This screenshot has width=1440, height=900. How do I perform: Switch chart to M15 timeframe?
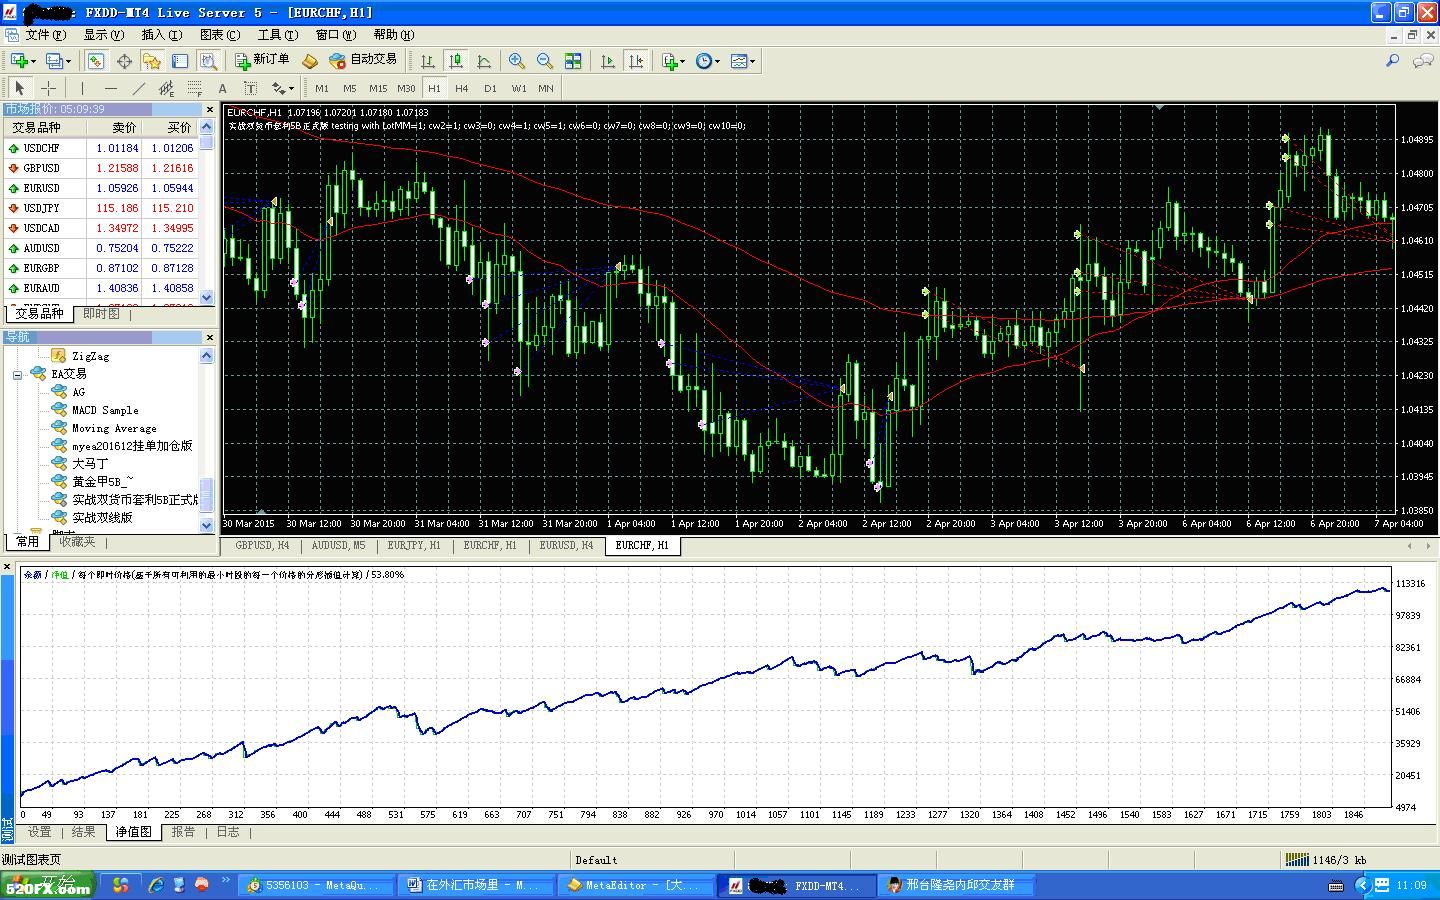(x=378, y=88)
